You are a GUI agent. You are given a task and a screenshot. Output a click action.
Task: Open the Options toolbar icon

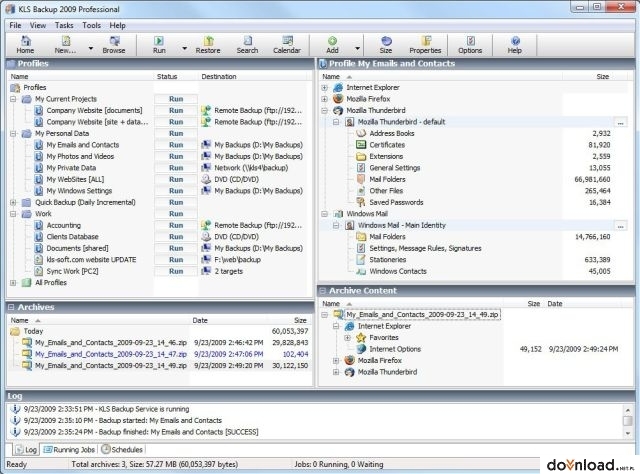tap(470, 45)
